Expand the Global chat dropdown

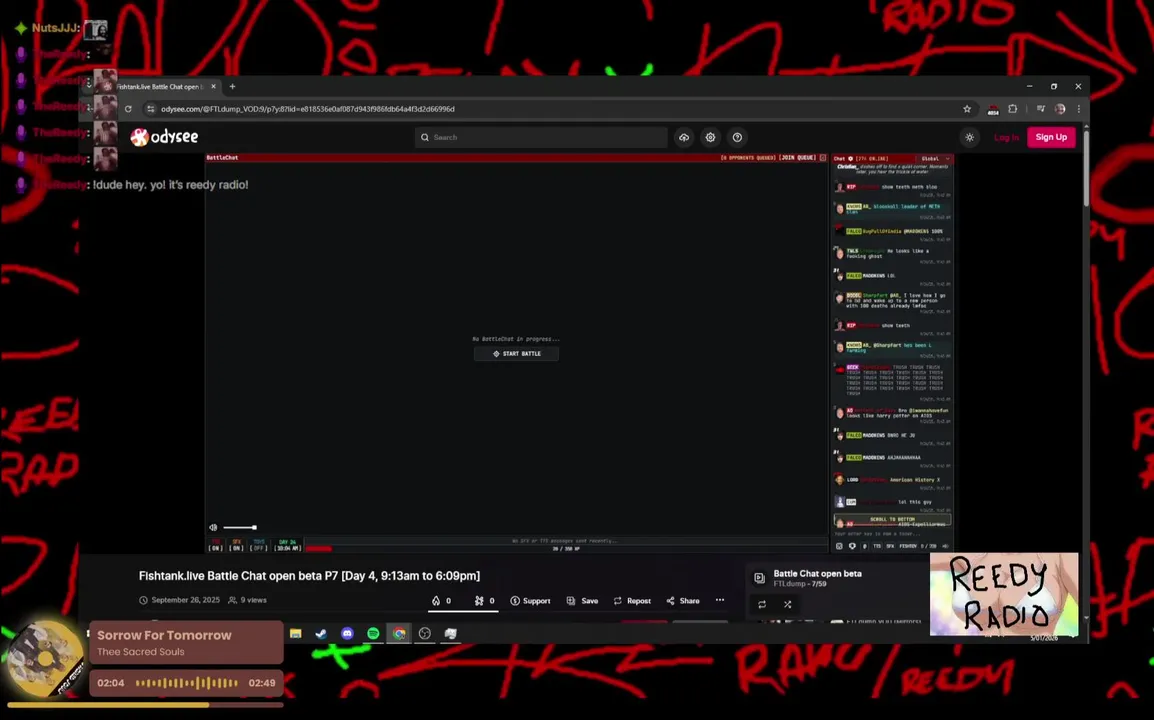pyautogui.click(x=935, y=158)
